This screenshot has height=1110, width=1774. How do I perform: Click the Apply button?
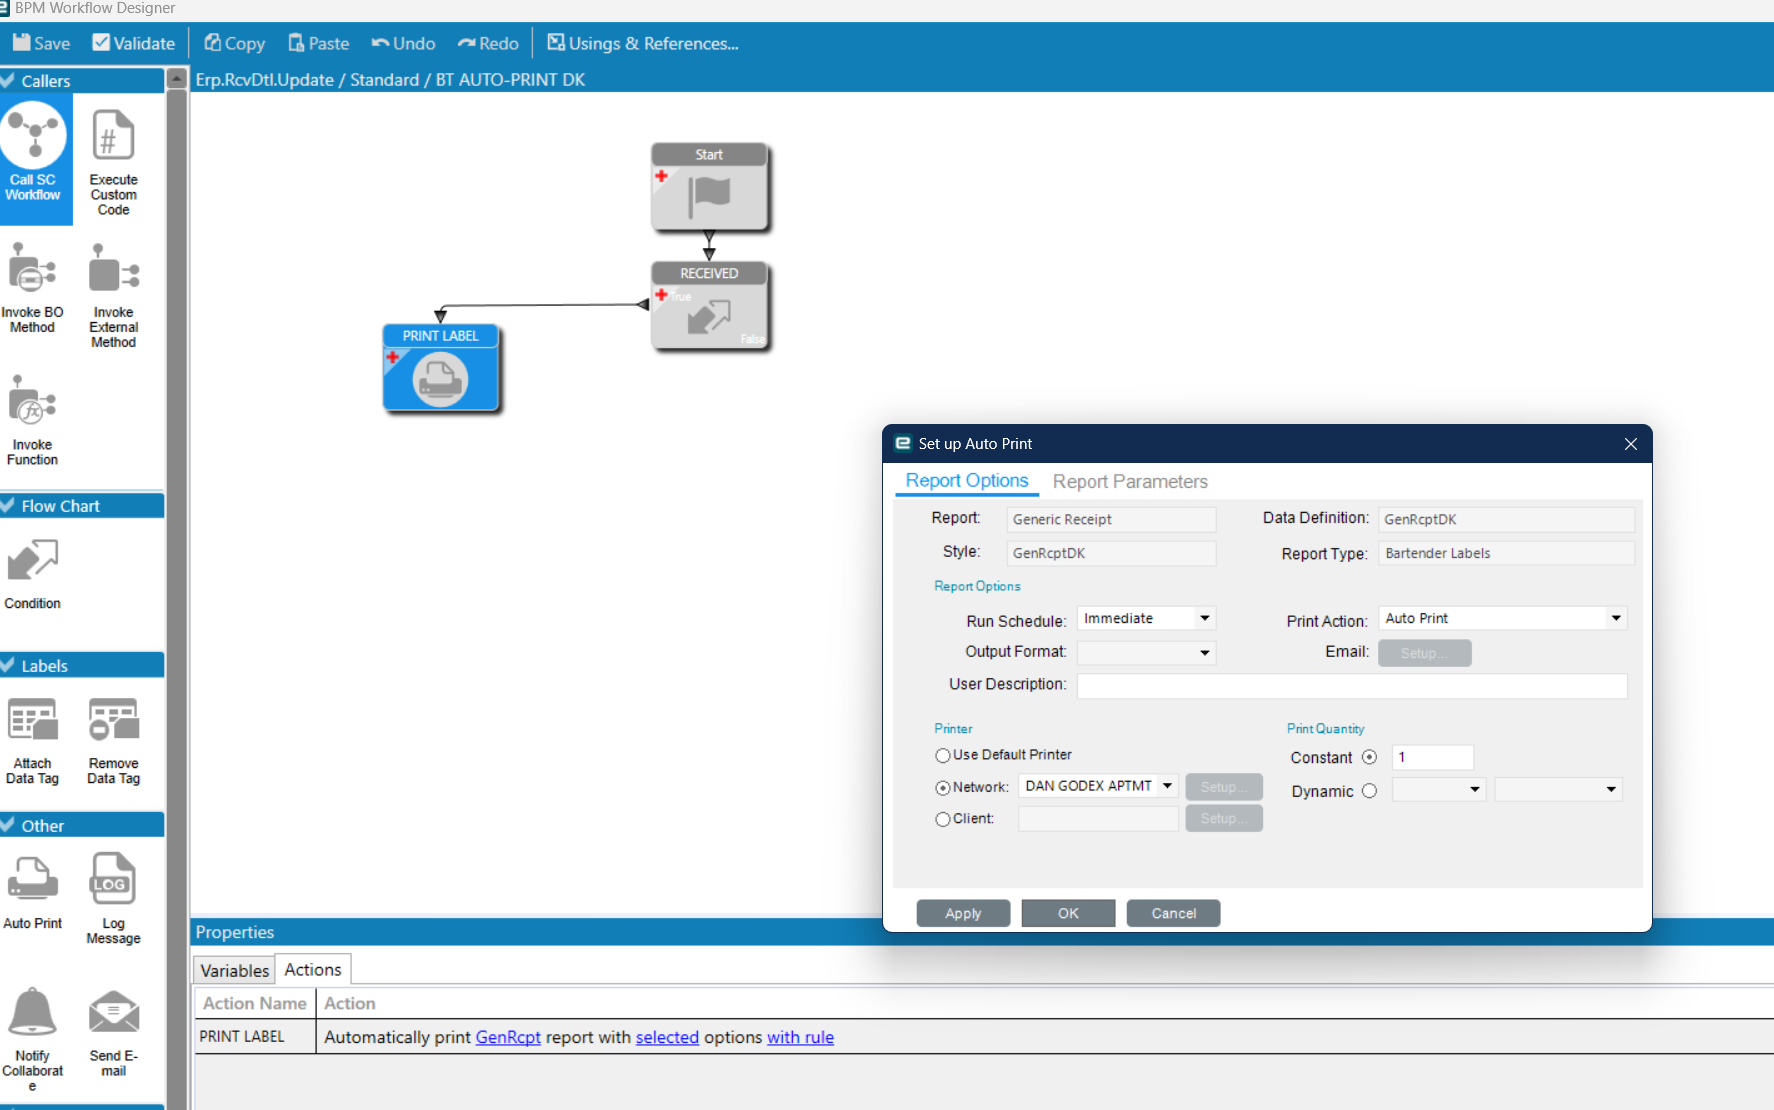click(963, 913)
